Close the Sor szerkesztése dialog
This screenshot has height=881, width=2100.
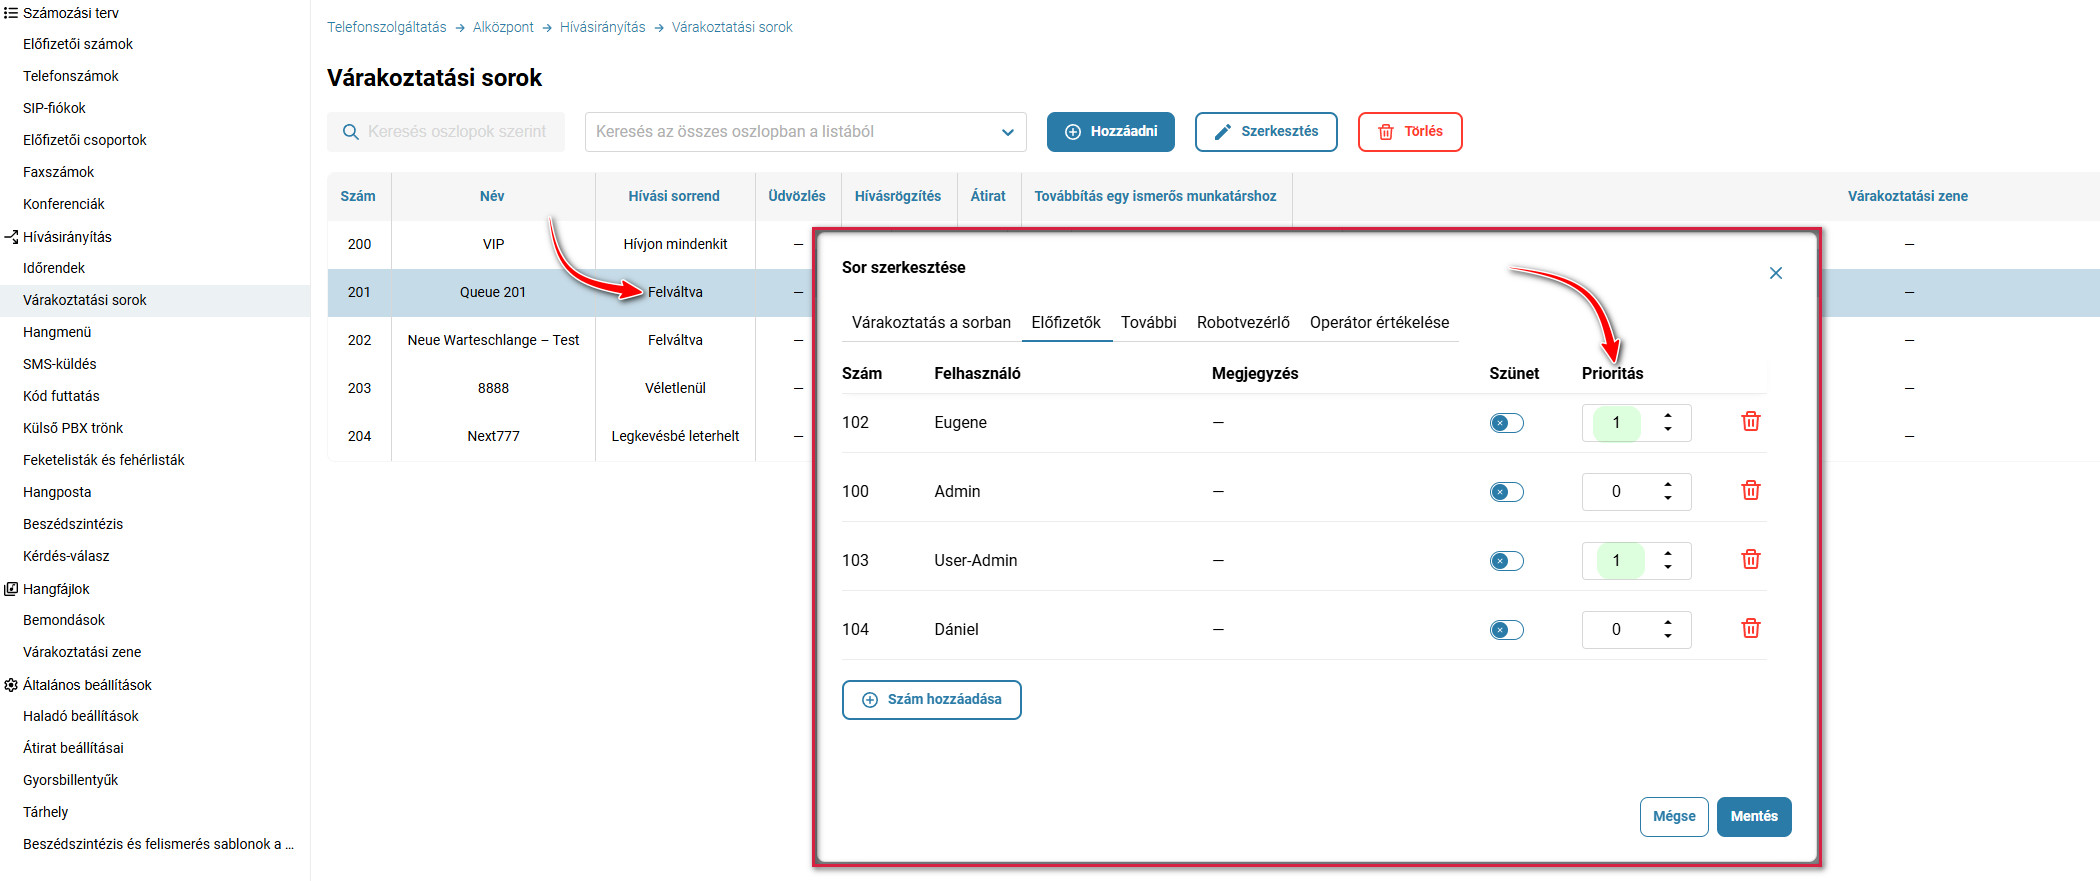point(1776,273)
